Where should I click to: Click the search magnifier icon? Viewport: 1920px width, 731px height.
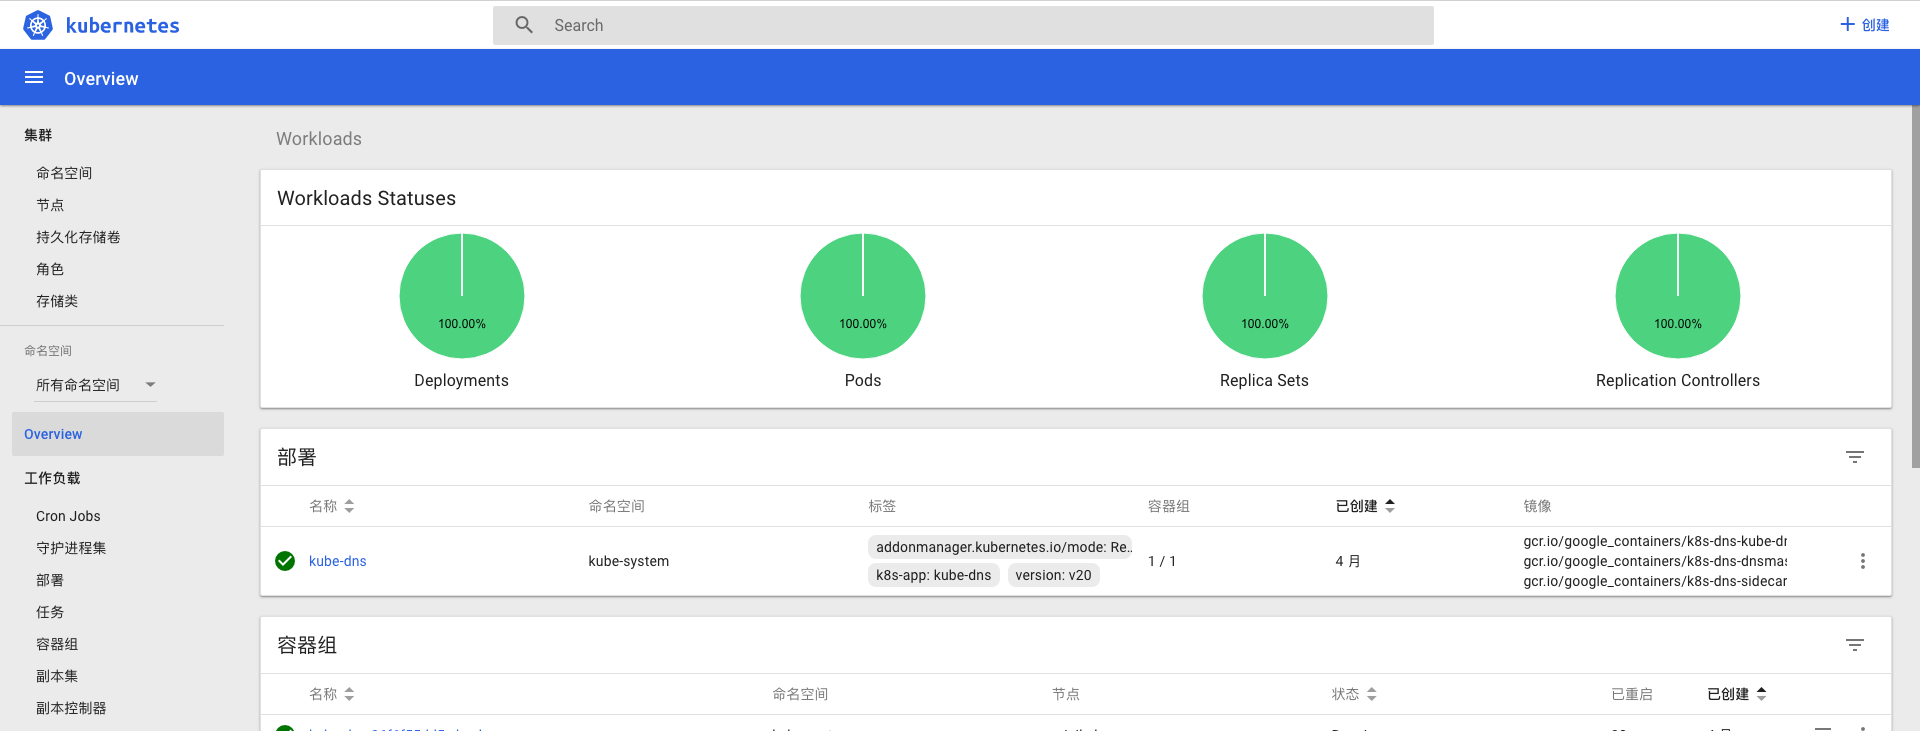(x=524, y=25)
